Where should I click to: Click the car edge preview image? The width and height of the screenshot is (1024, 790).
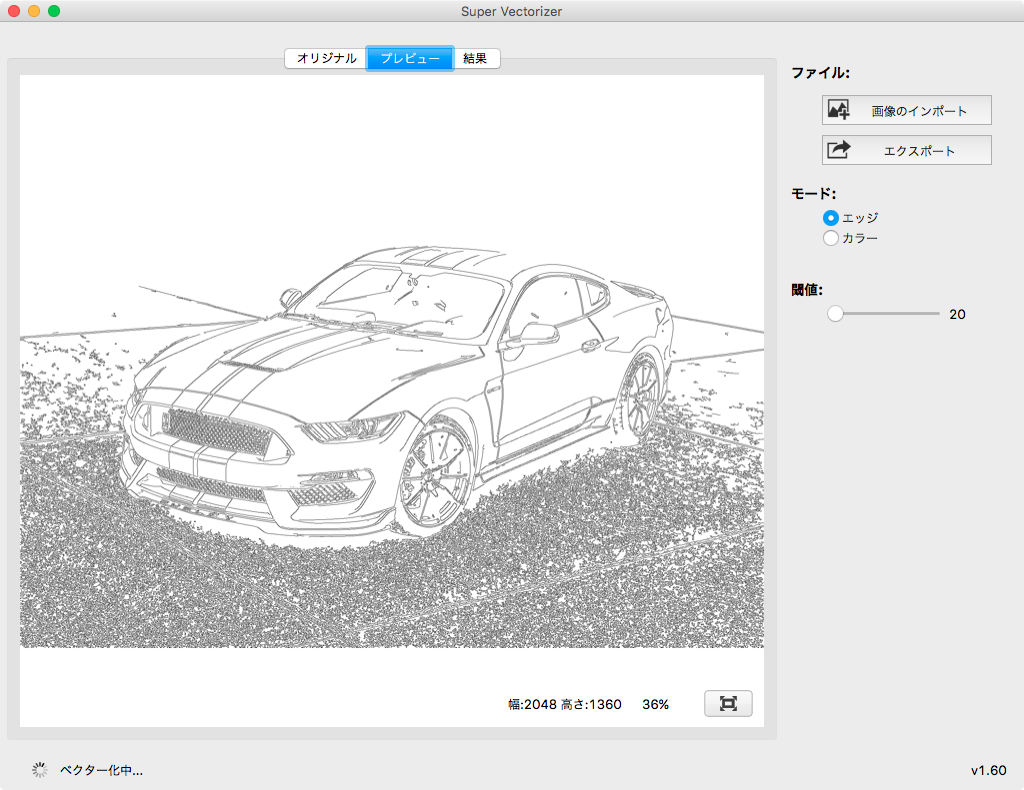coord(392,400)
